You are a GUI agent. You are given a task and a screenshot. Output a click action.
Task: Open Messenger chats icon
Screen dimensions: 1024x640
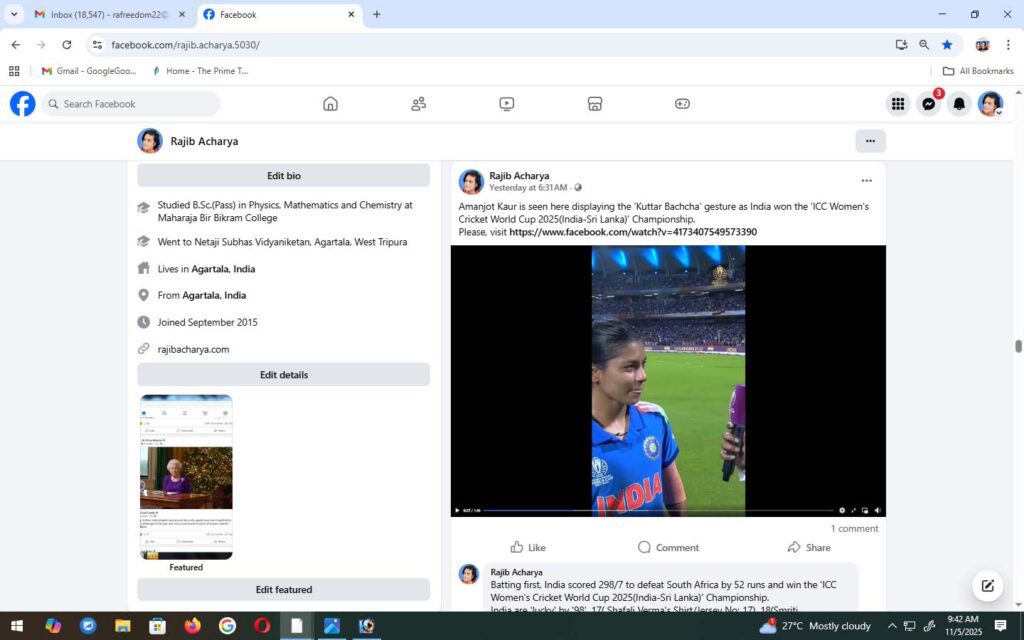[929, 104]
